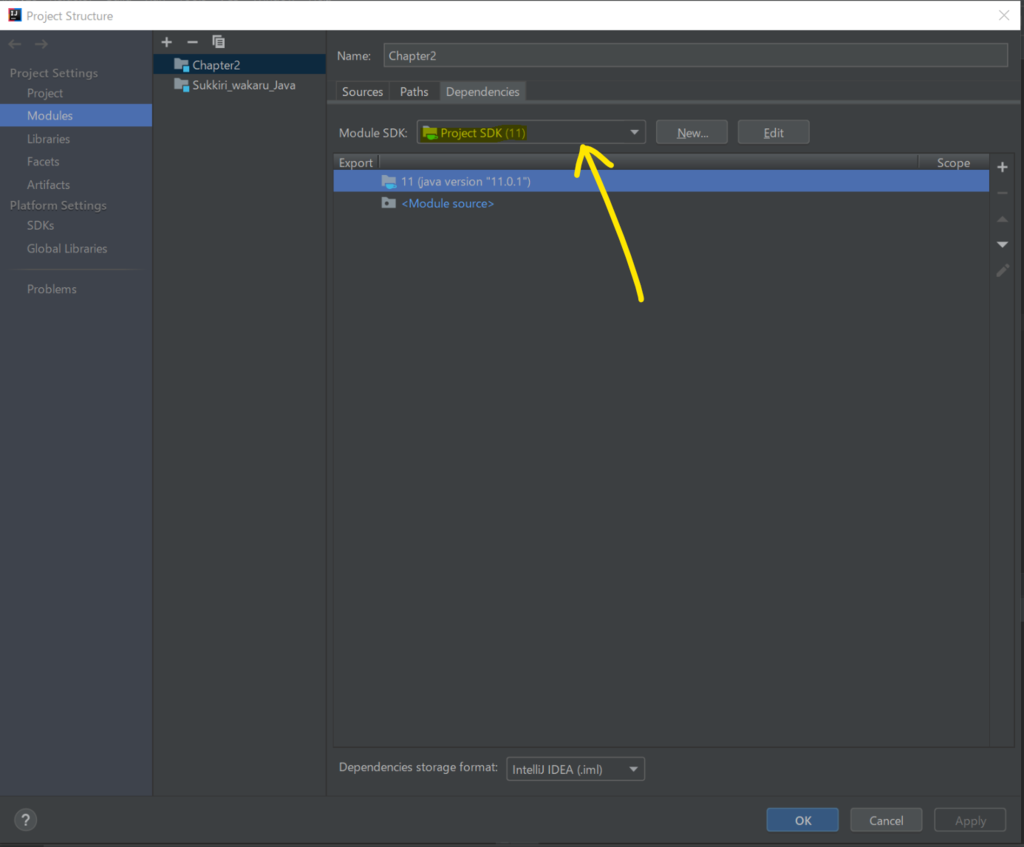Open Artifacts settings section
This screenshot has width=1024, height=847.
coord(48,185)
